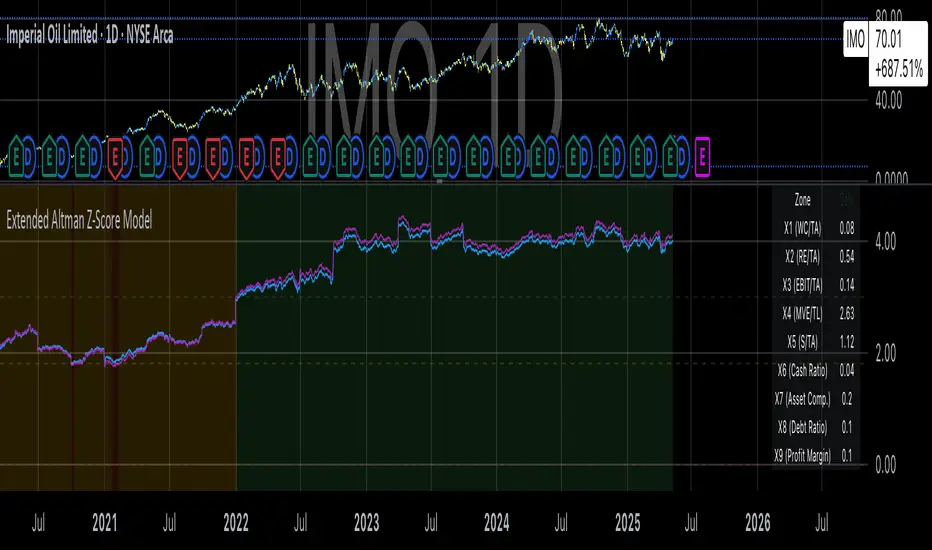Click the last blue dividend marker

[682, 157]
